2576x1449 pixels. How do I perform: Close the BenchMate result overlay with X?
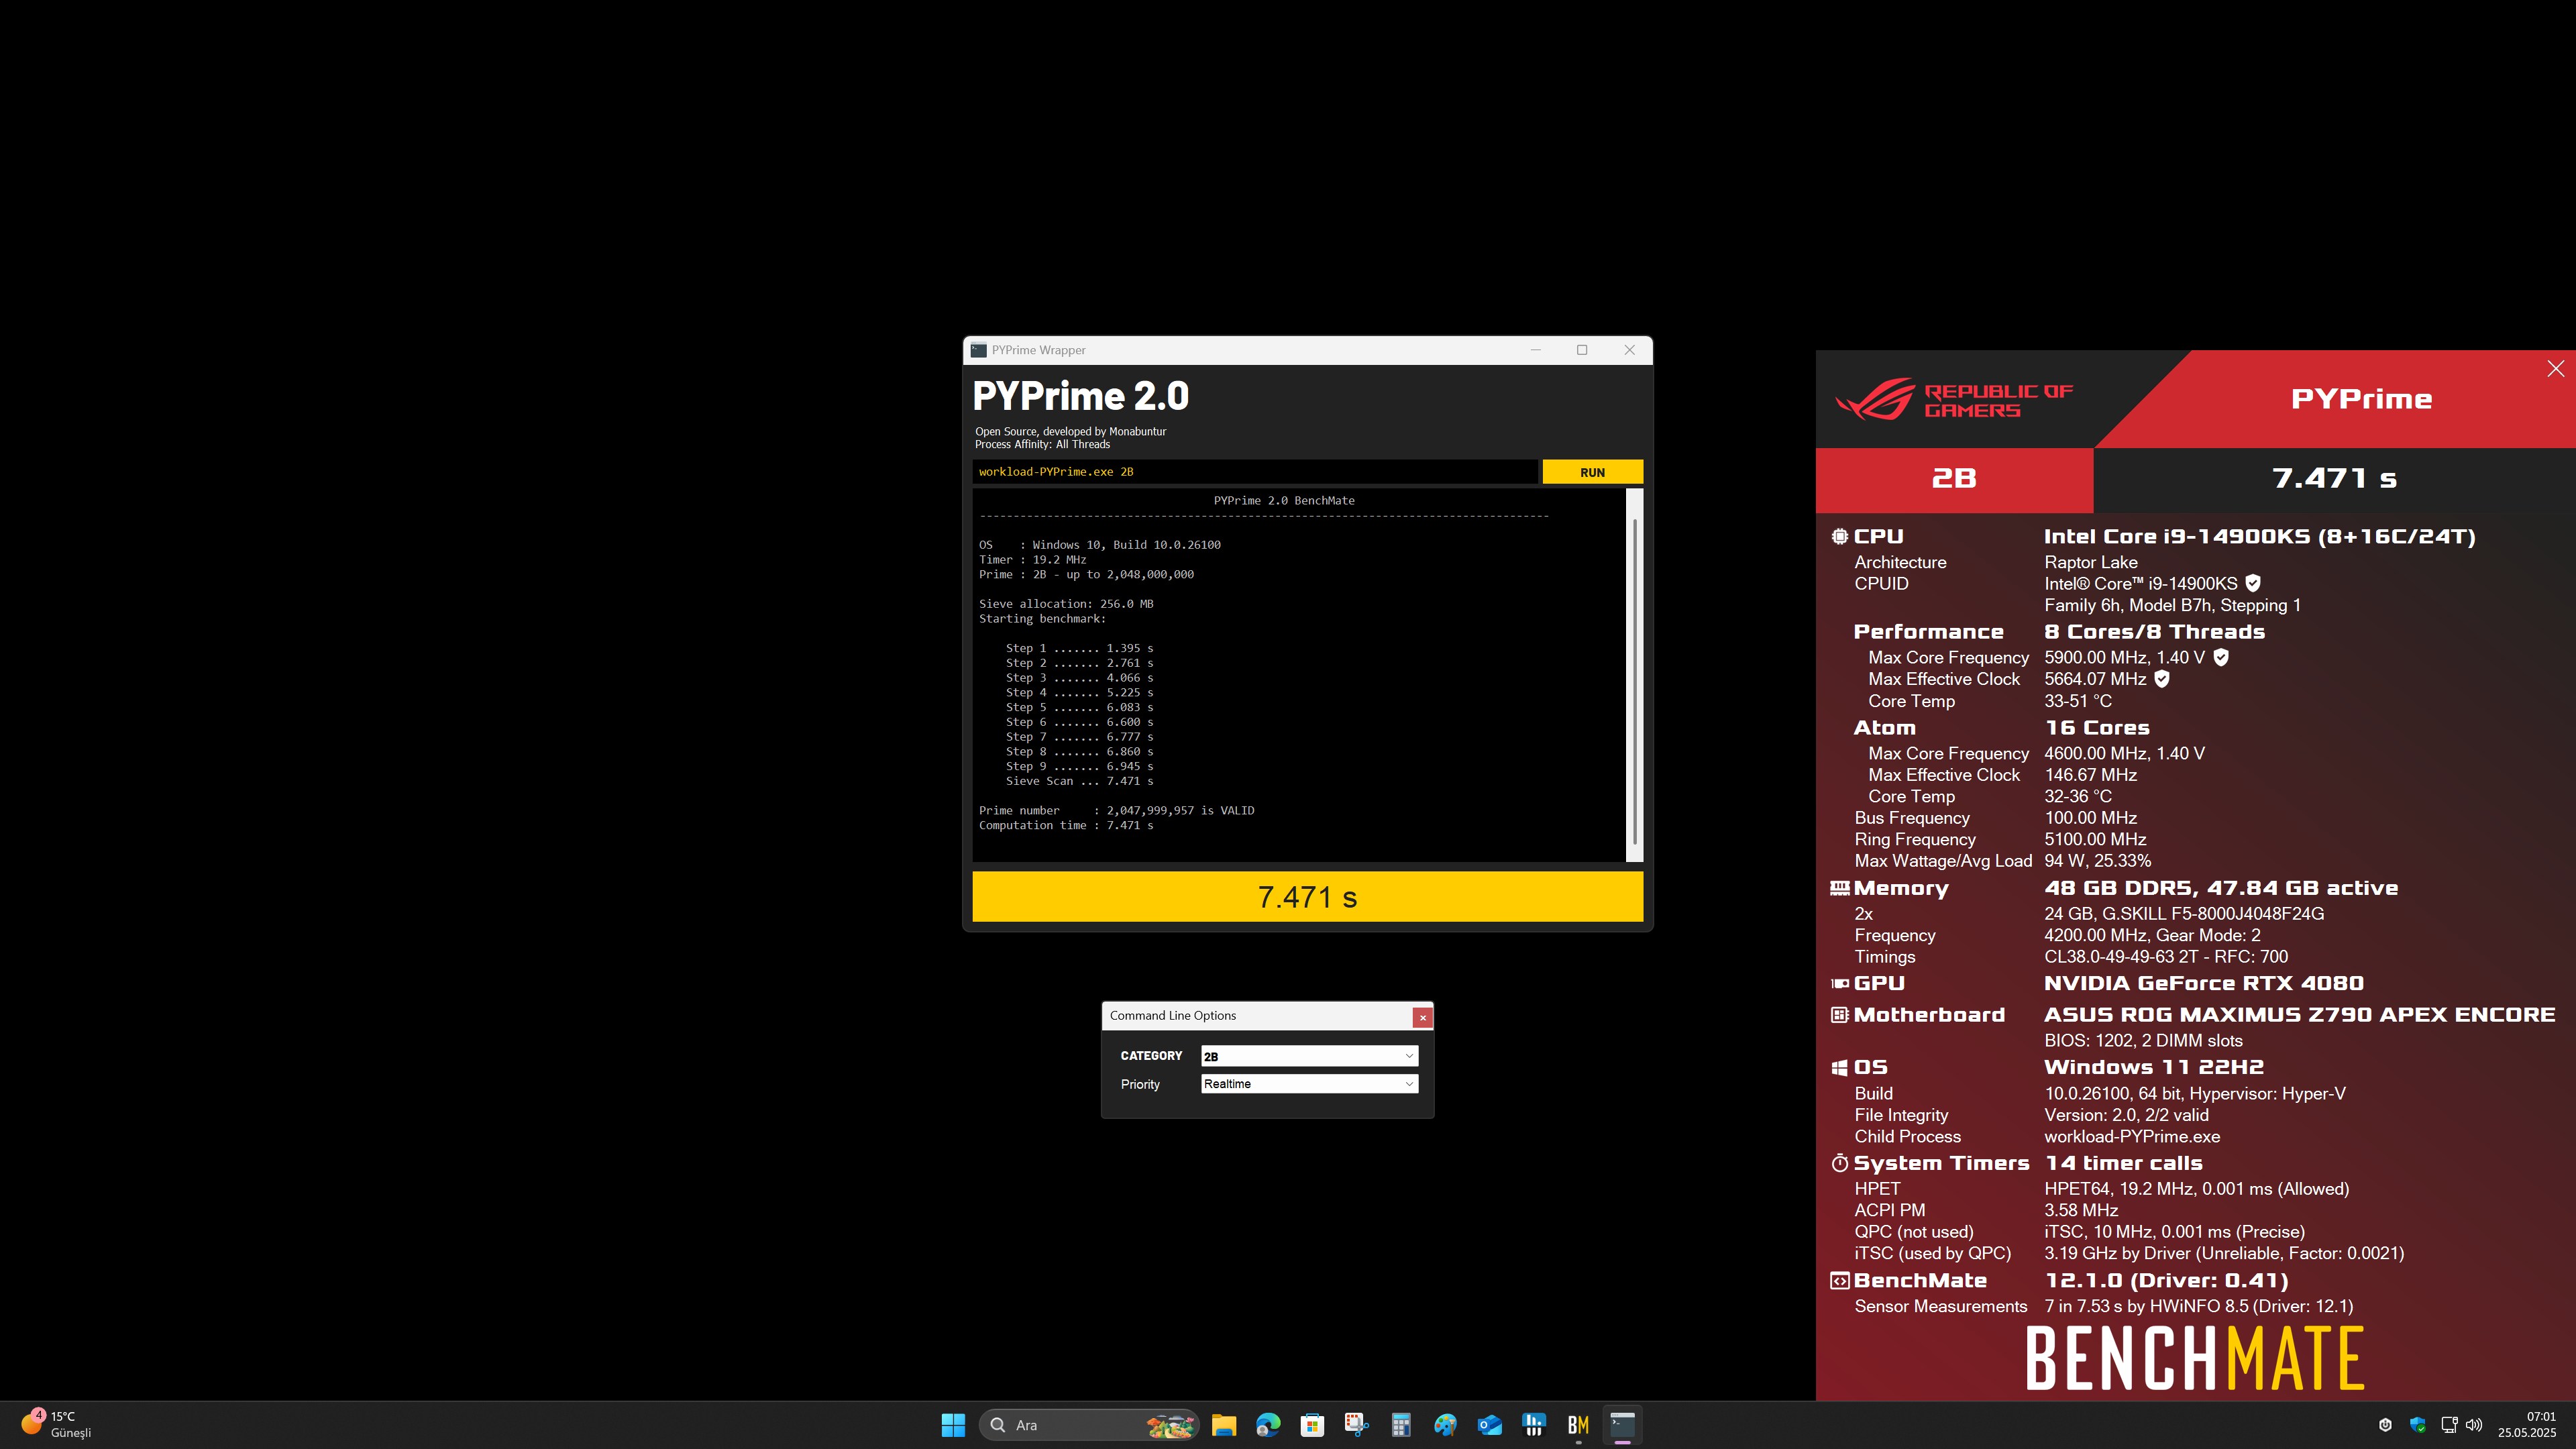[x=2555, y=369]
